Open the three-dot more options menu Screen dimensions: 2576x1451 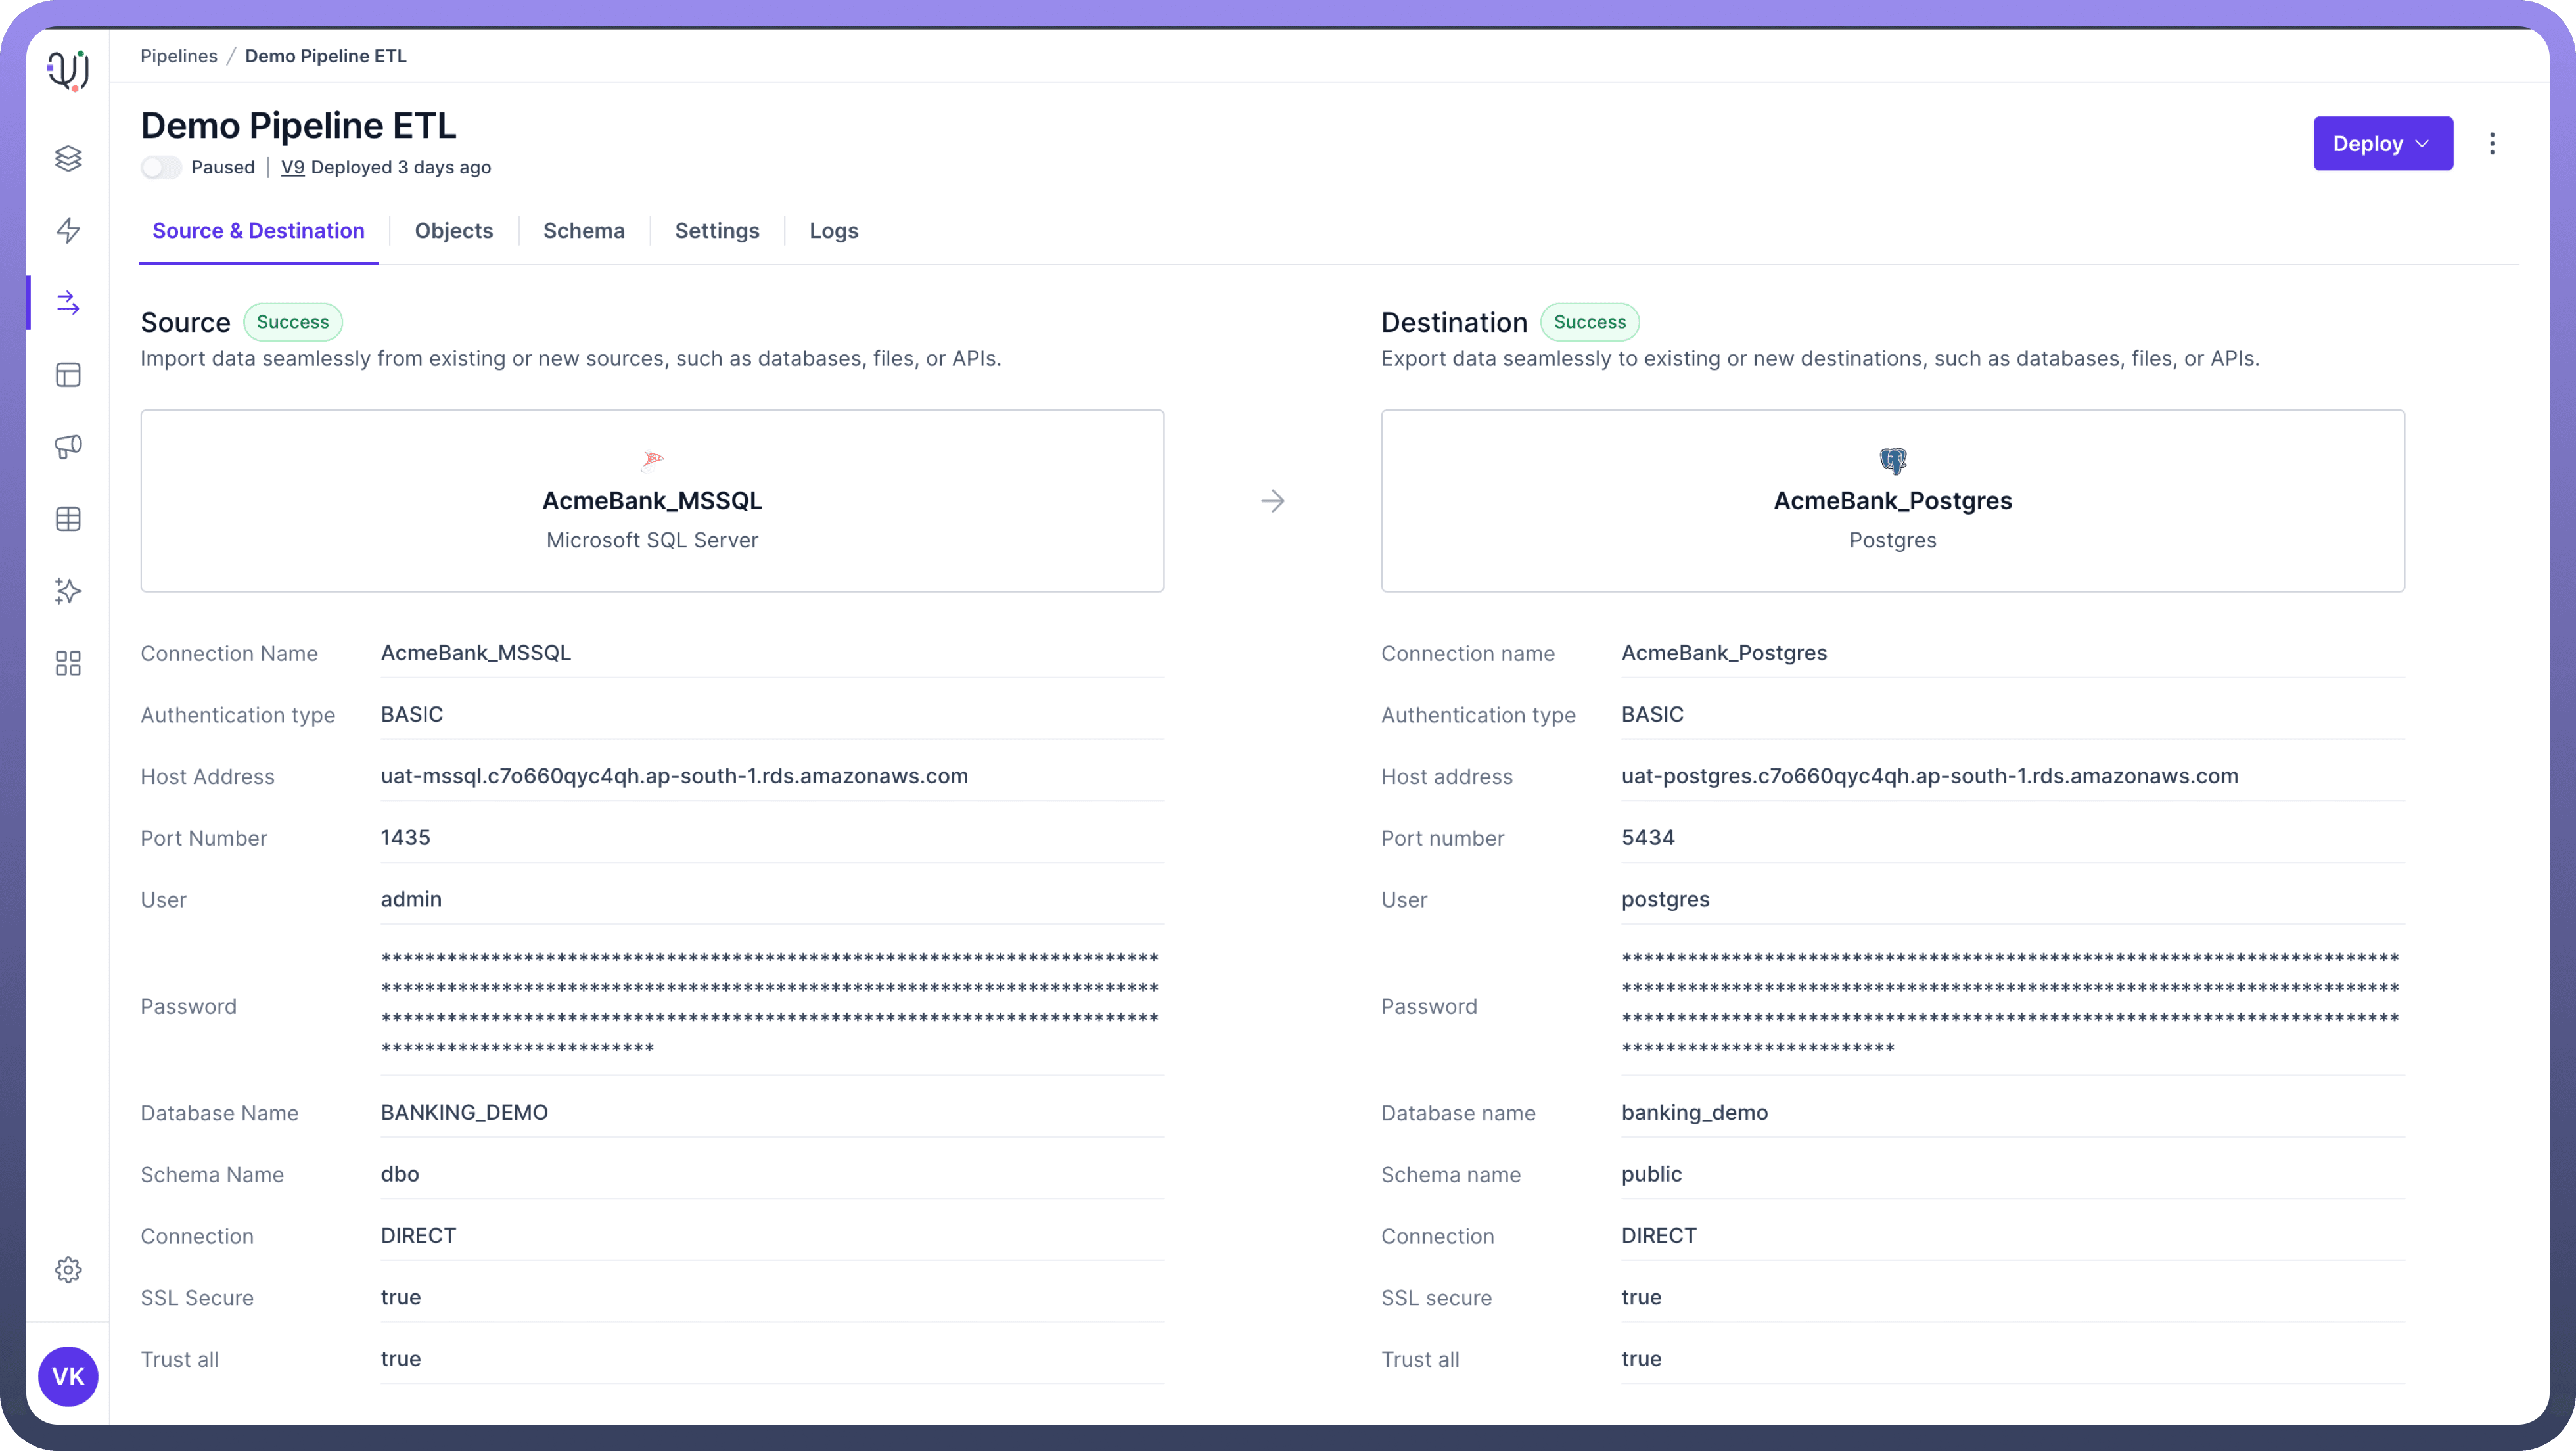click(2492, 143)
